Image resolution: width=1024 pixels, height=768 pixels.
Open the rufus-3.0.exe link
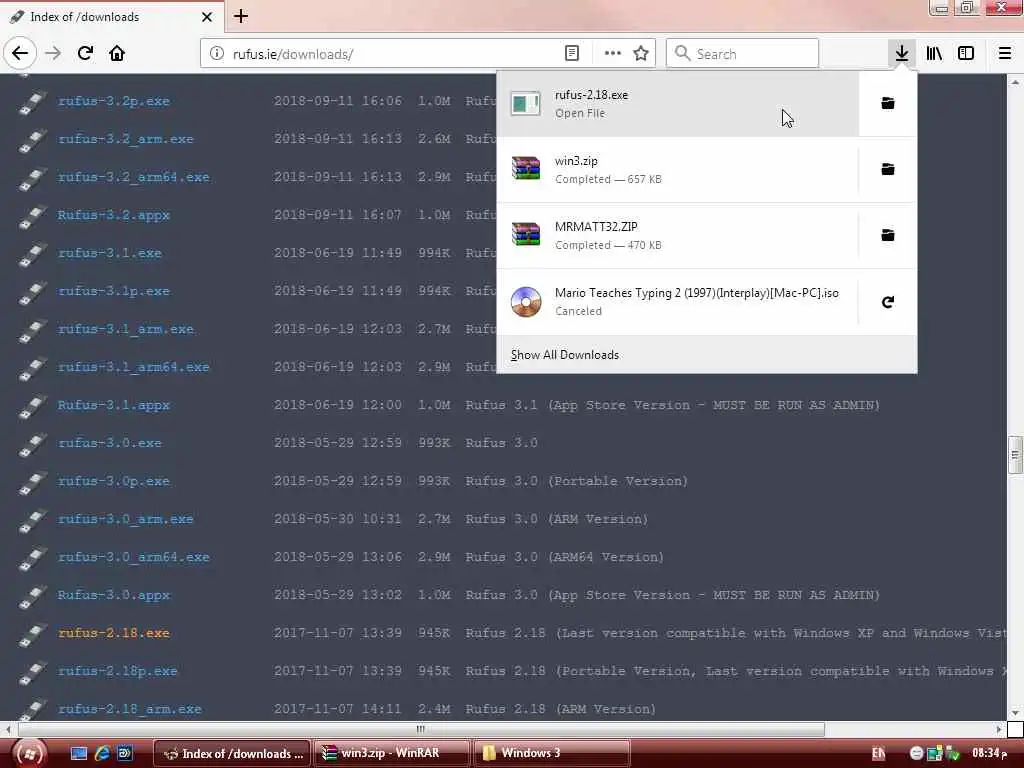[x=110, y=443]
